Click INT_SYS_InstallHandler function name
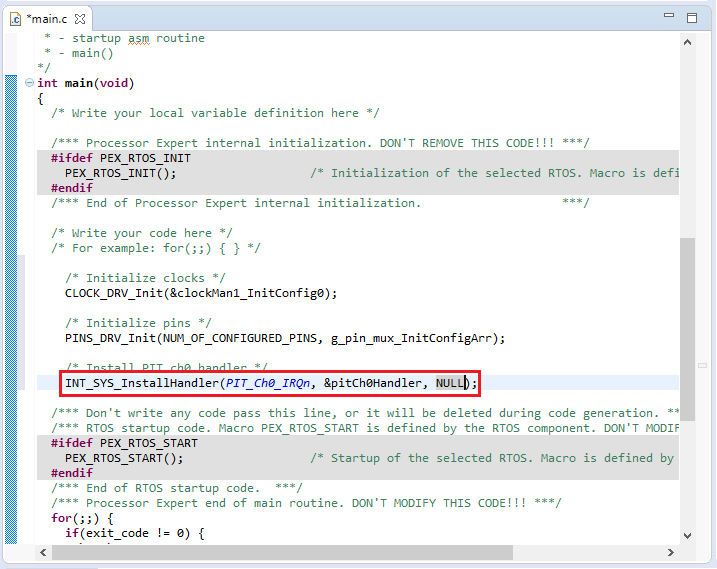Viewport: 717px width, 569px height. 142,383
